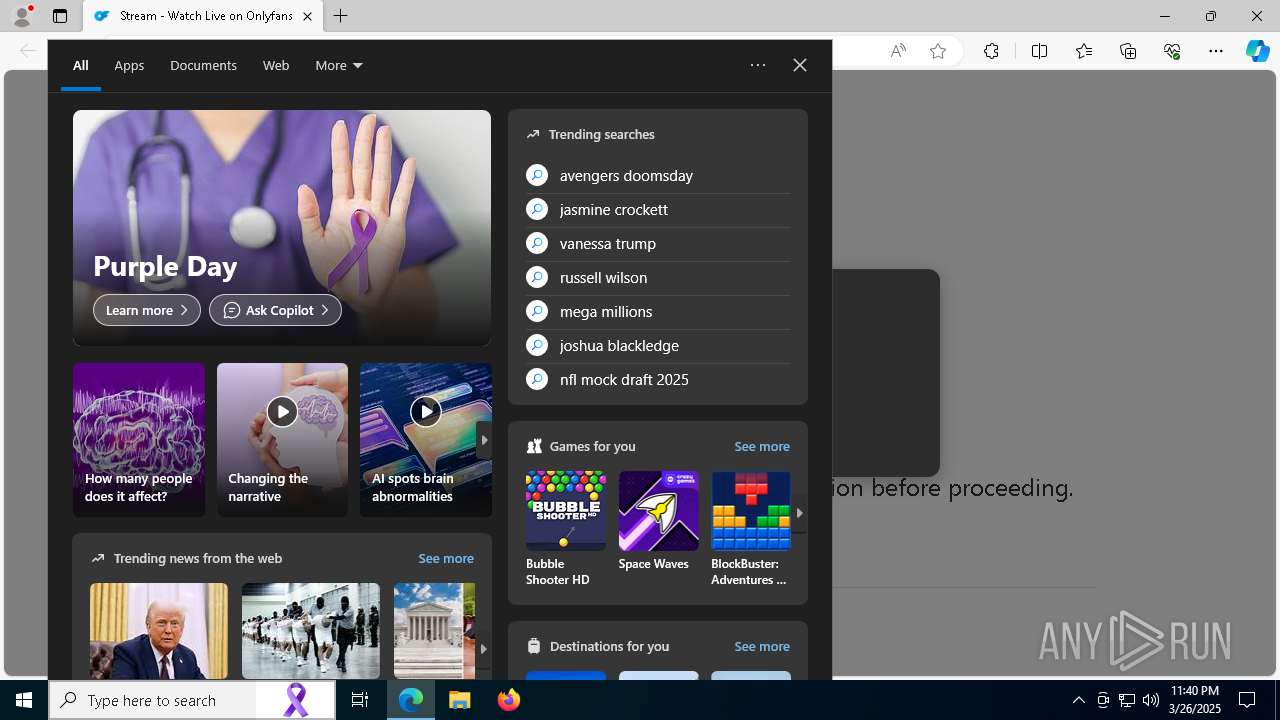Open the Copilot sidebar icon

[1258, 51]
